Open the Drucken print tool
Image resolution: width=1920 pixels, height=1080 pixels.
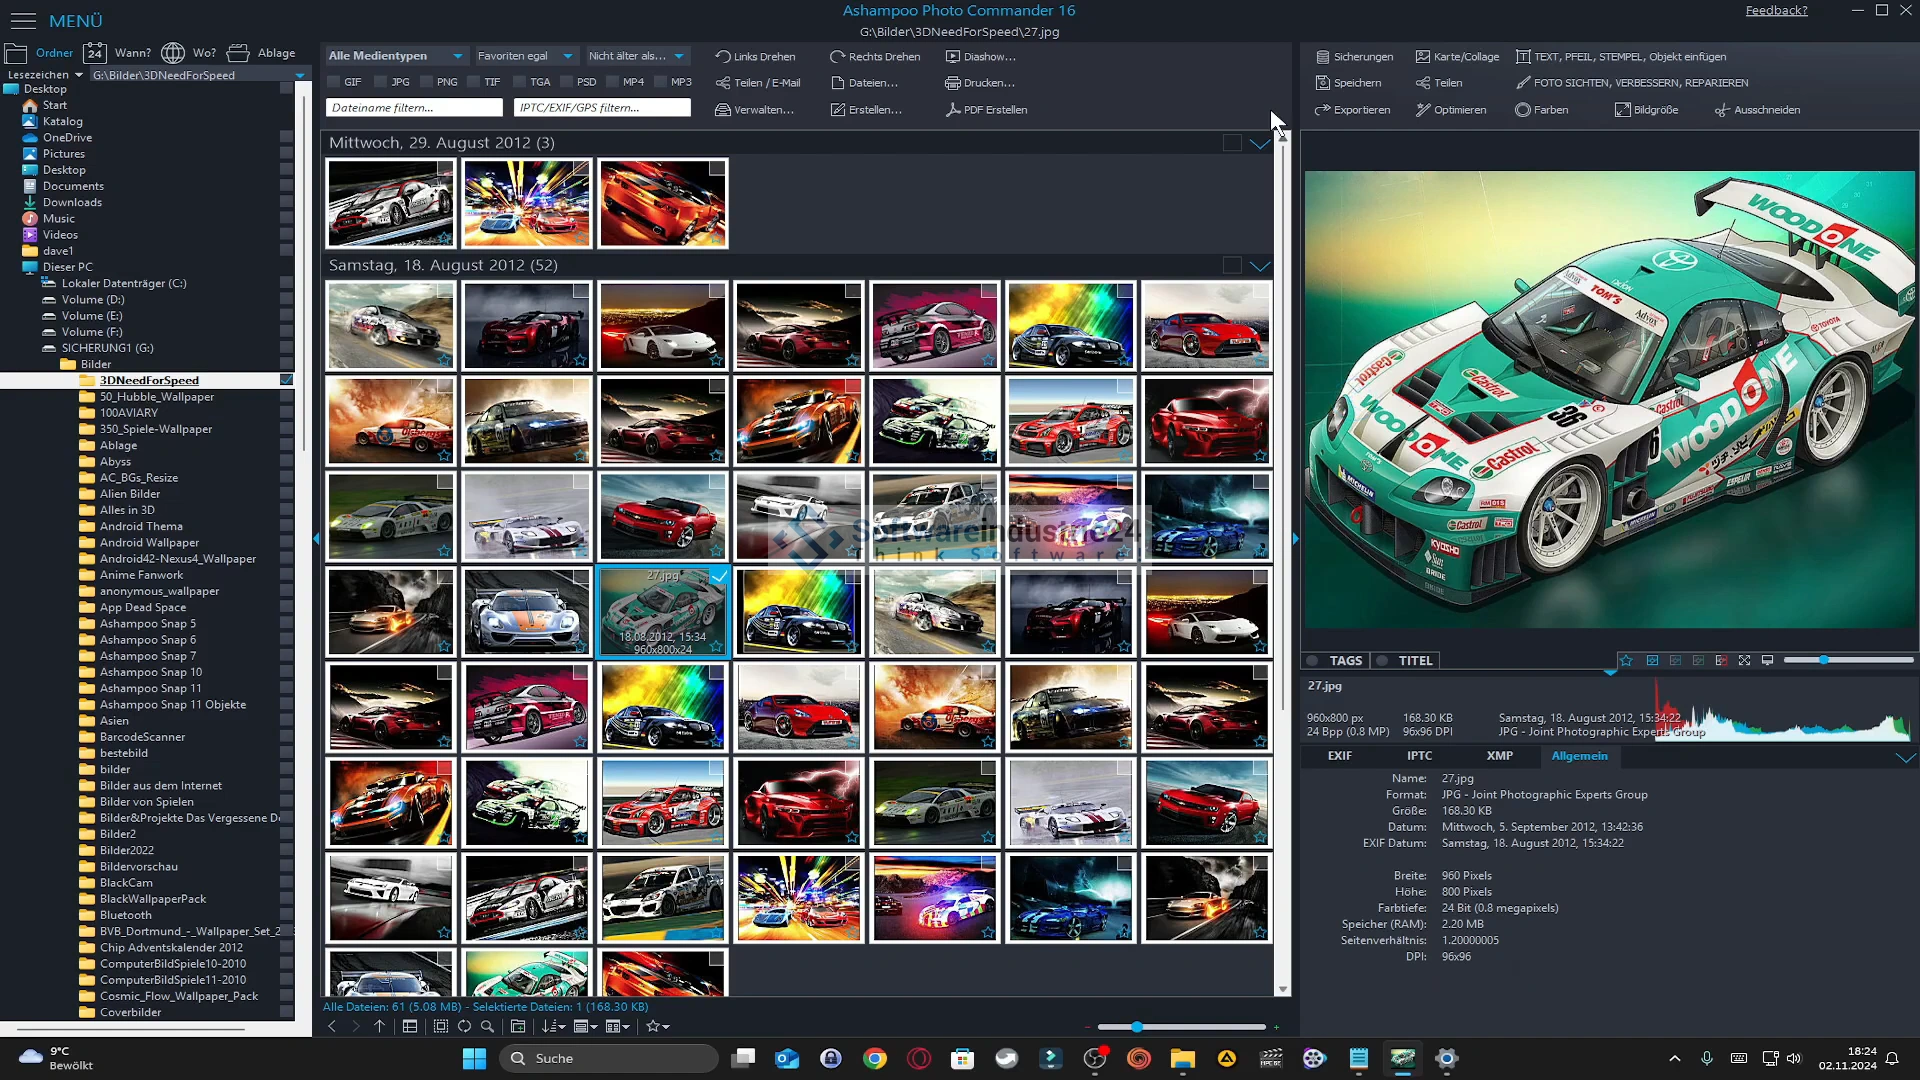[979, 83]
